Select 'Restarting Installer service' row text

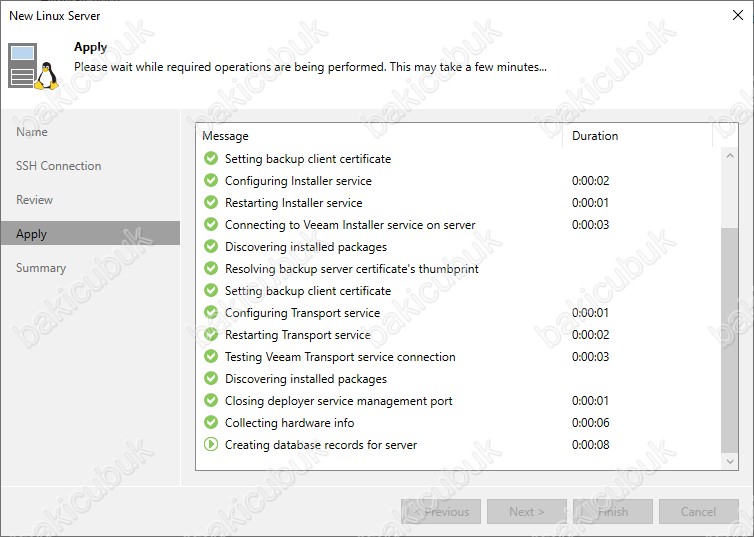[293, 203]
